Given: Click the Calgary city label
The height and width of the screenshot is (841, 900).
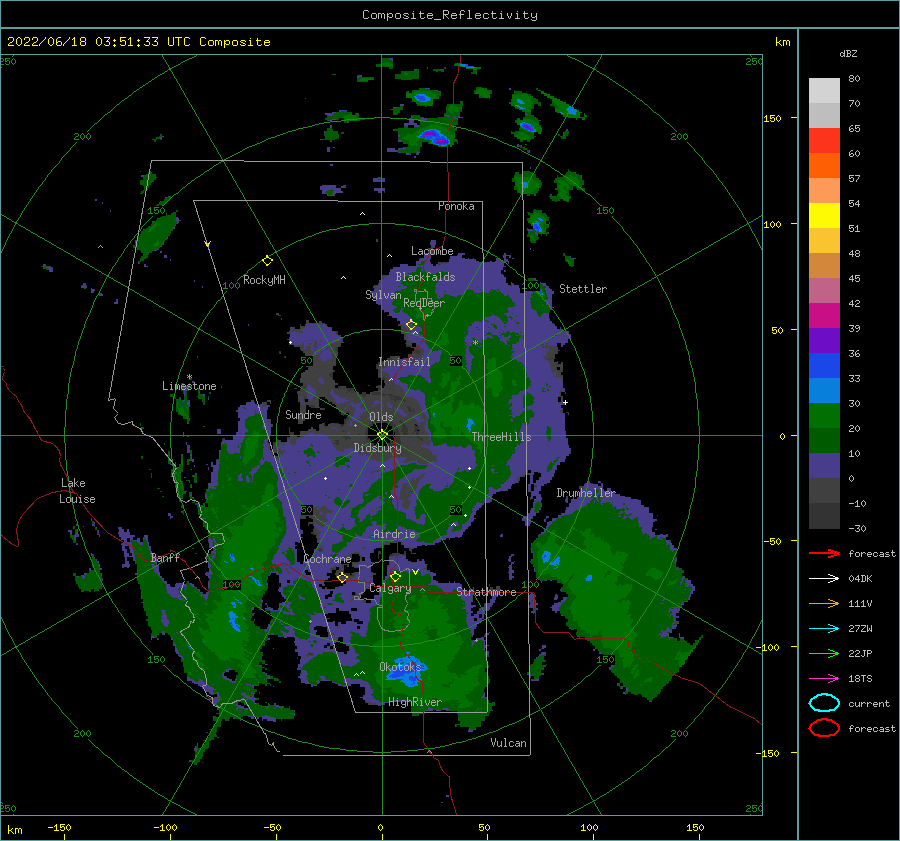Looking at the screenshot, I should (390, 588).
